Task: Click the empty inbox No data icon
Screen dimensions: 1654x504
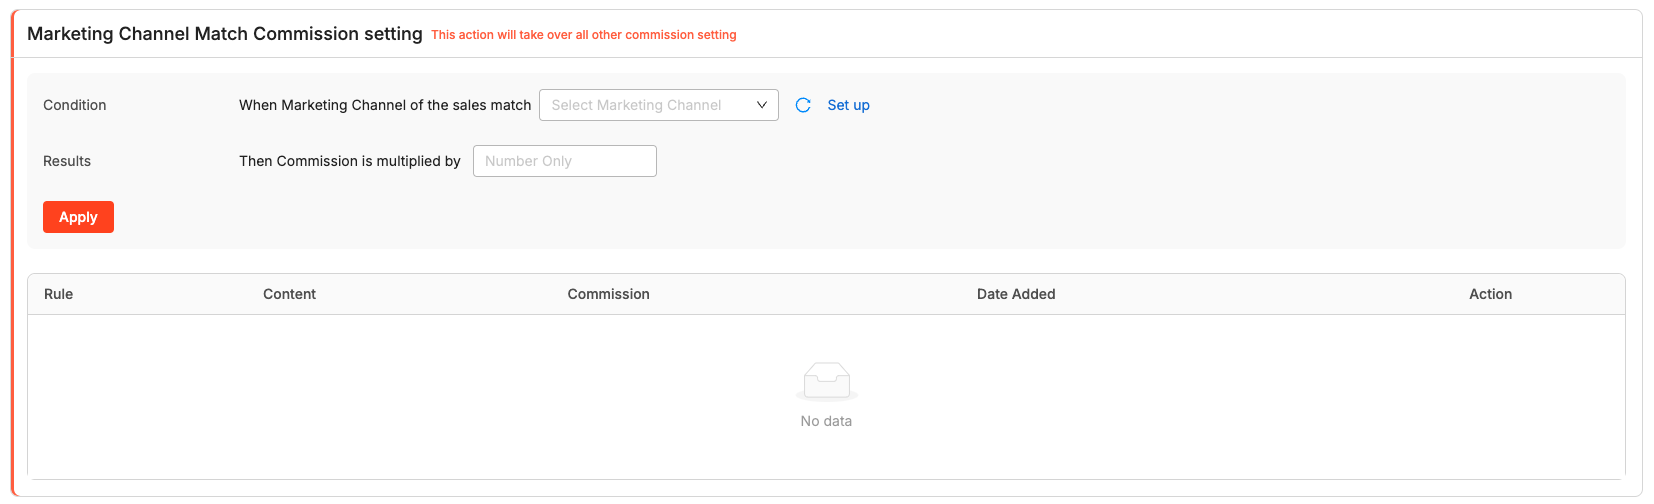Action: 826,381
